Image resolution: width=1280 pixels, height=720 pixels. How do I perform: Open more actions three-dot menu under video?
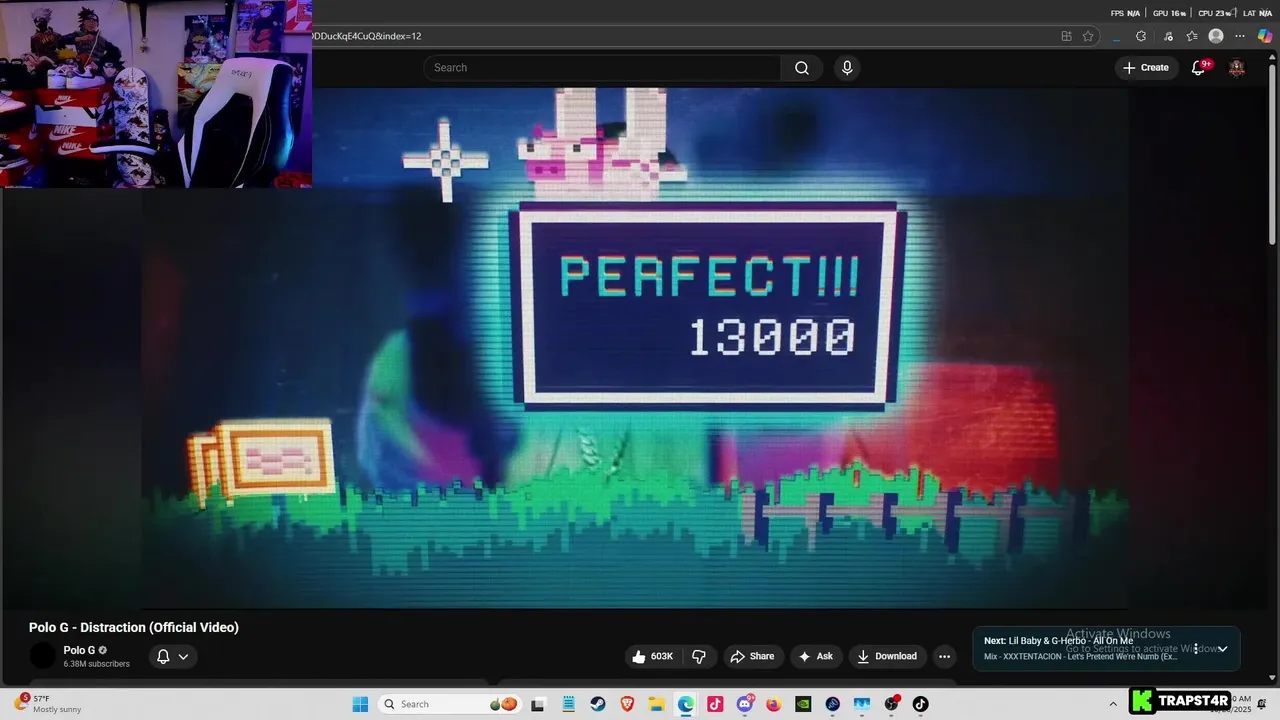pos(944,656)
